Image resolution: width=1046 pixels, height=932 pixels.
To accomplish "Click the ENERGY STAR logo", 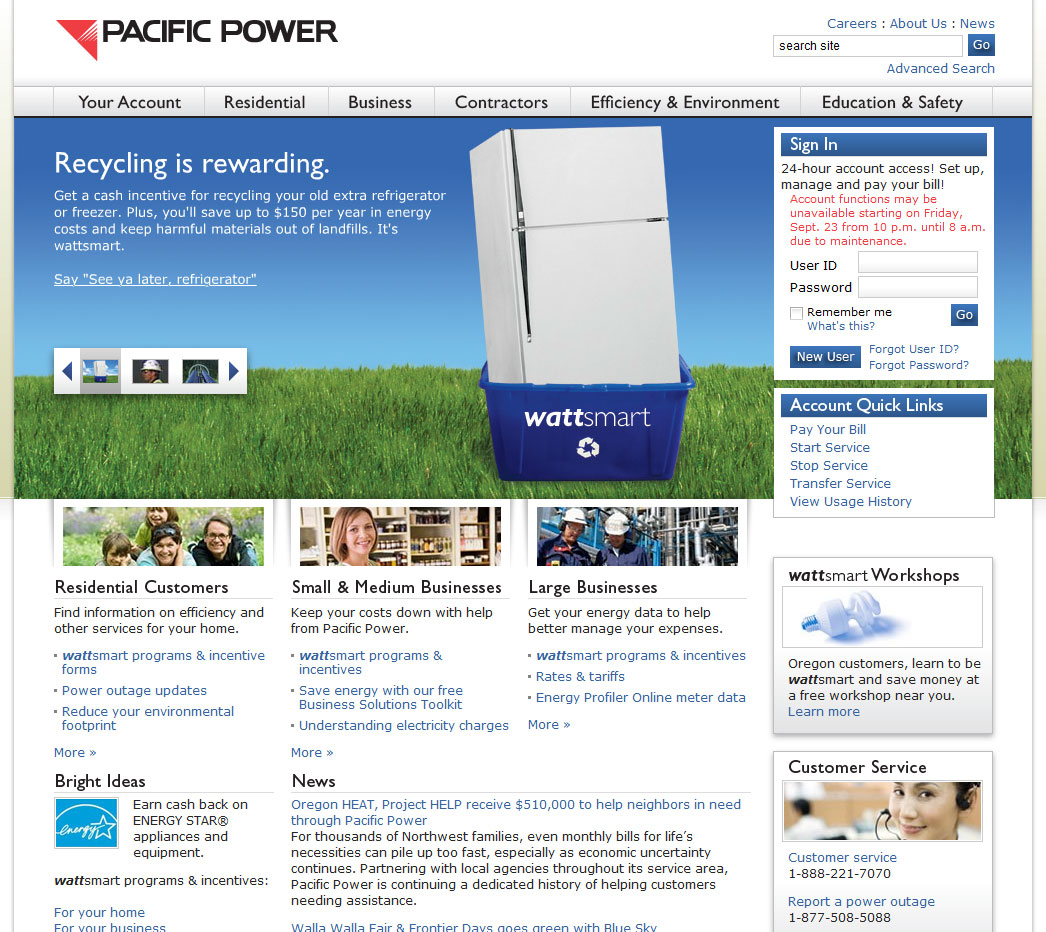I will point(86,823).
